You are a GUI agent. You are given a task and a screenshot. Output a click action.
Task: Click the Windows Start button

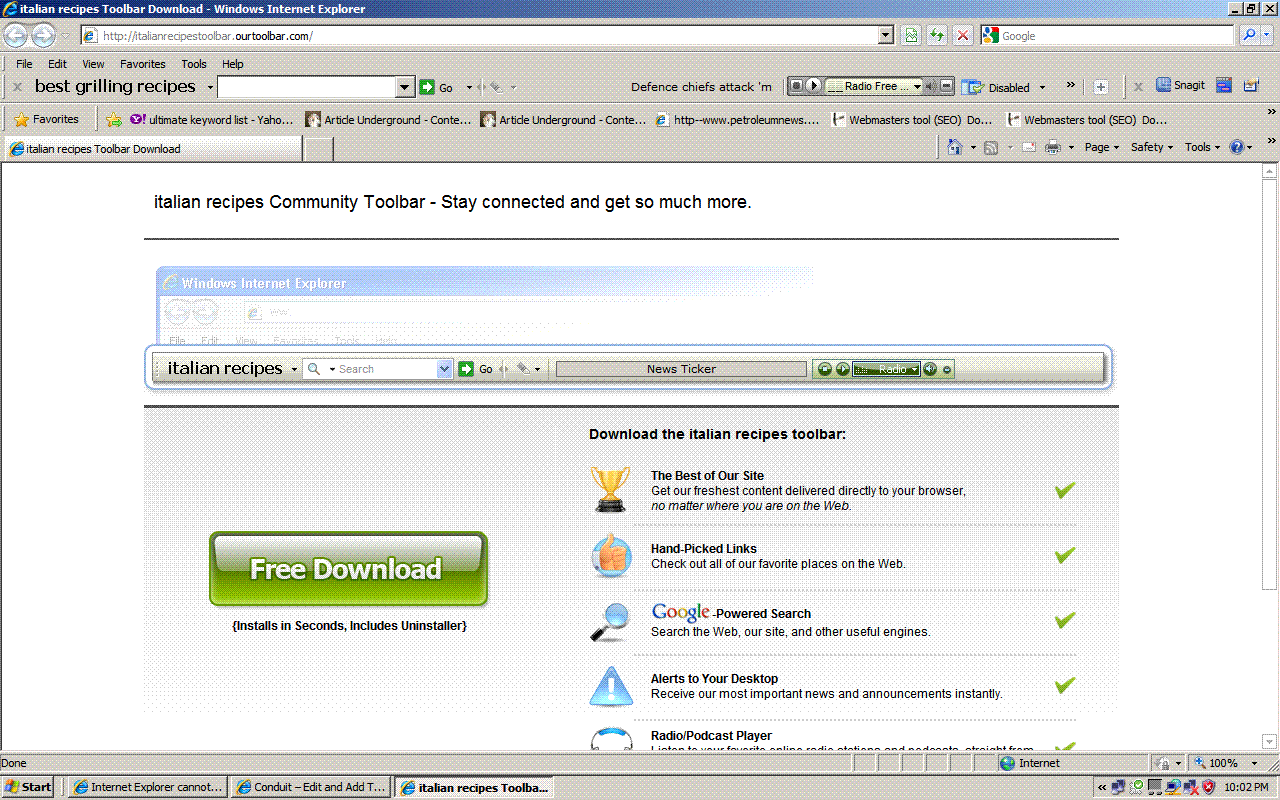(x=29, y=787)
